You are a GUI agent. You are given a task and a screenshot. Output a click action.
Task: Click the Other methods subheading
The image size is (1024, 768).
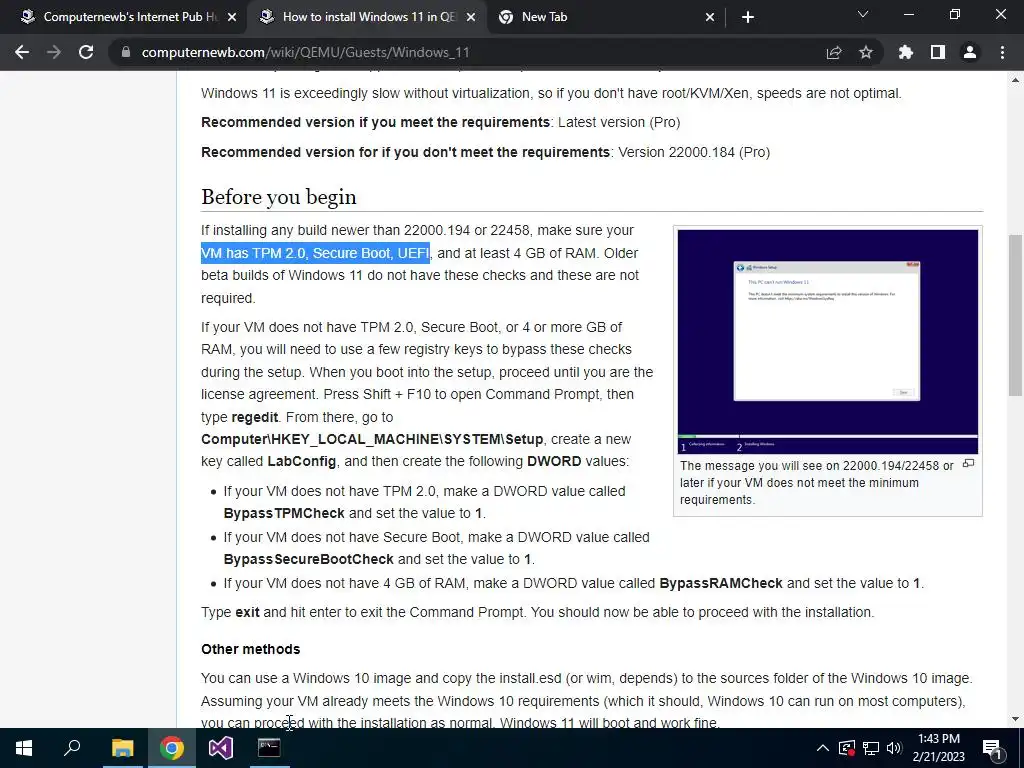pos(251,649)
